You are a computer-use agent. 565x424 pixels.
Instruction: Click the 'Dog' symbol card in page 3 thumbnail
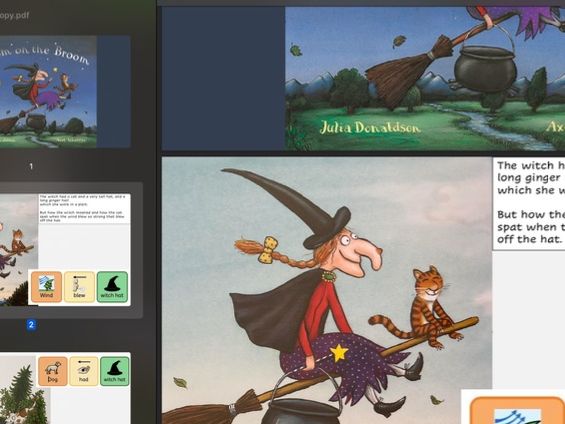(53, 371)
